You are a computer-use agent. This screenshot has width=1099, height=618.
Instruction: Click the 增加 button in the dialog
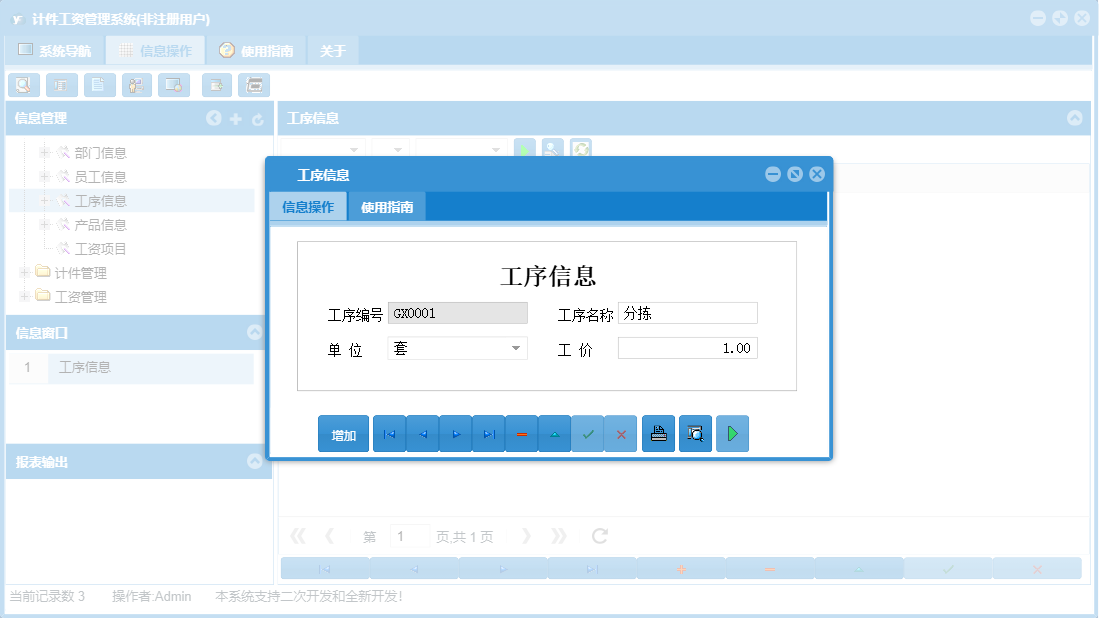343,433
